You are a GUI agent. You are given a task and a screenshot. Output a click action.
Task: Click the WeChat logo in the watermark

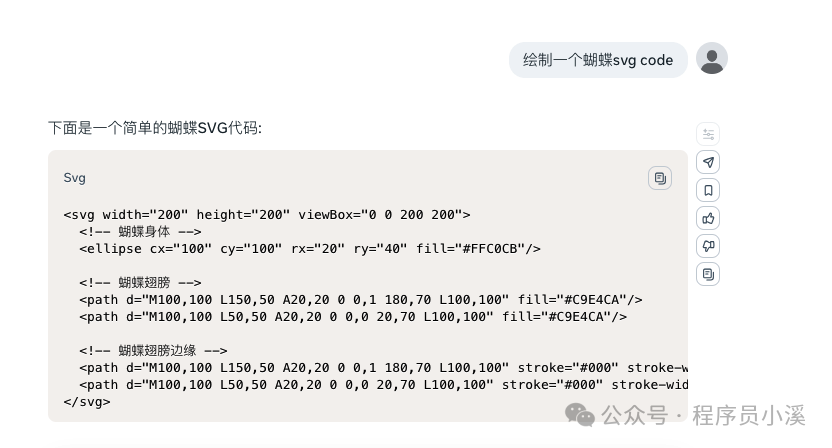(581, 415)
